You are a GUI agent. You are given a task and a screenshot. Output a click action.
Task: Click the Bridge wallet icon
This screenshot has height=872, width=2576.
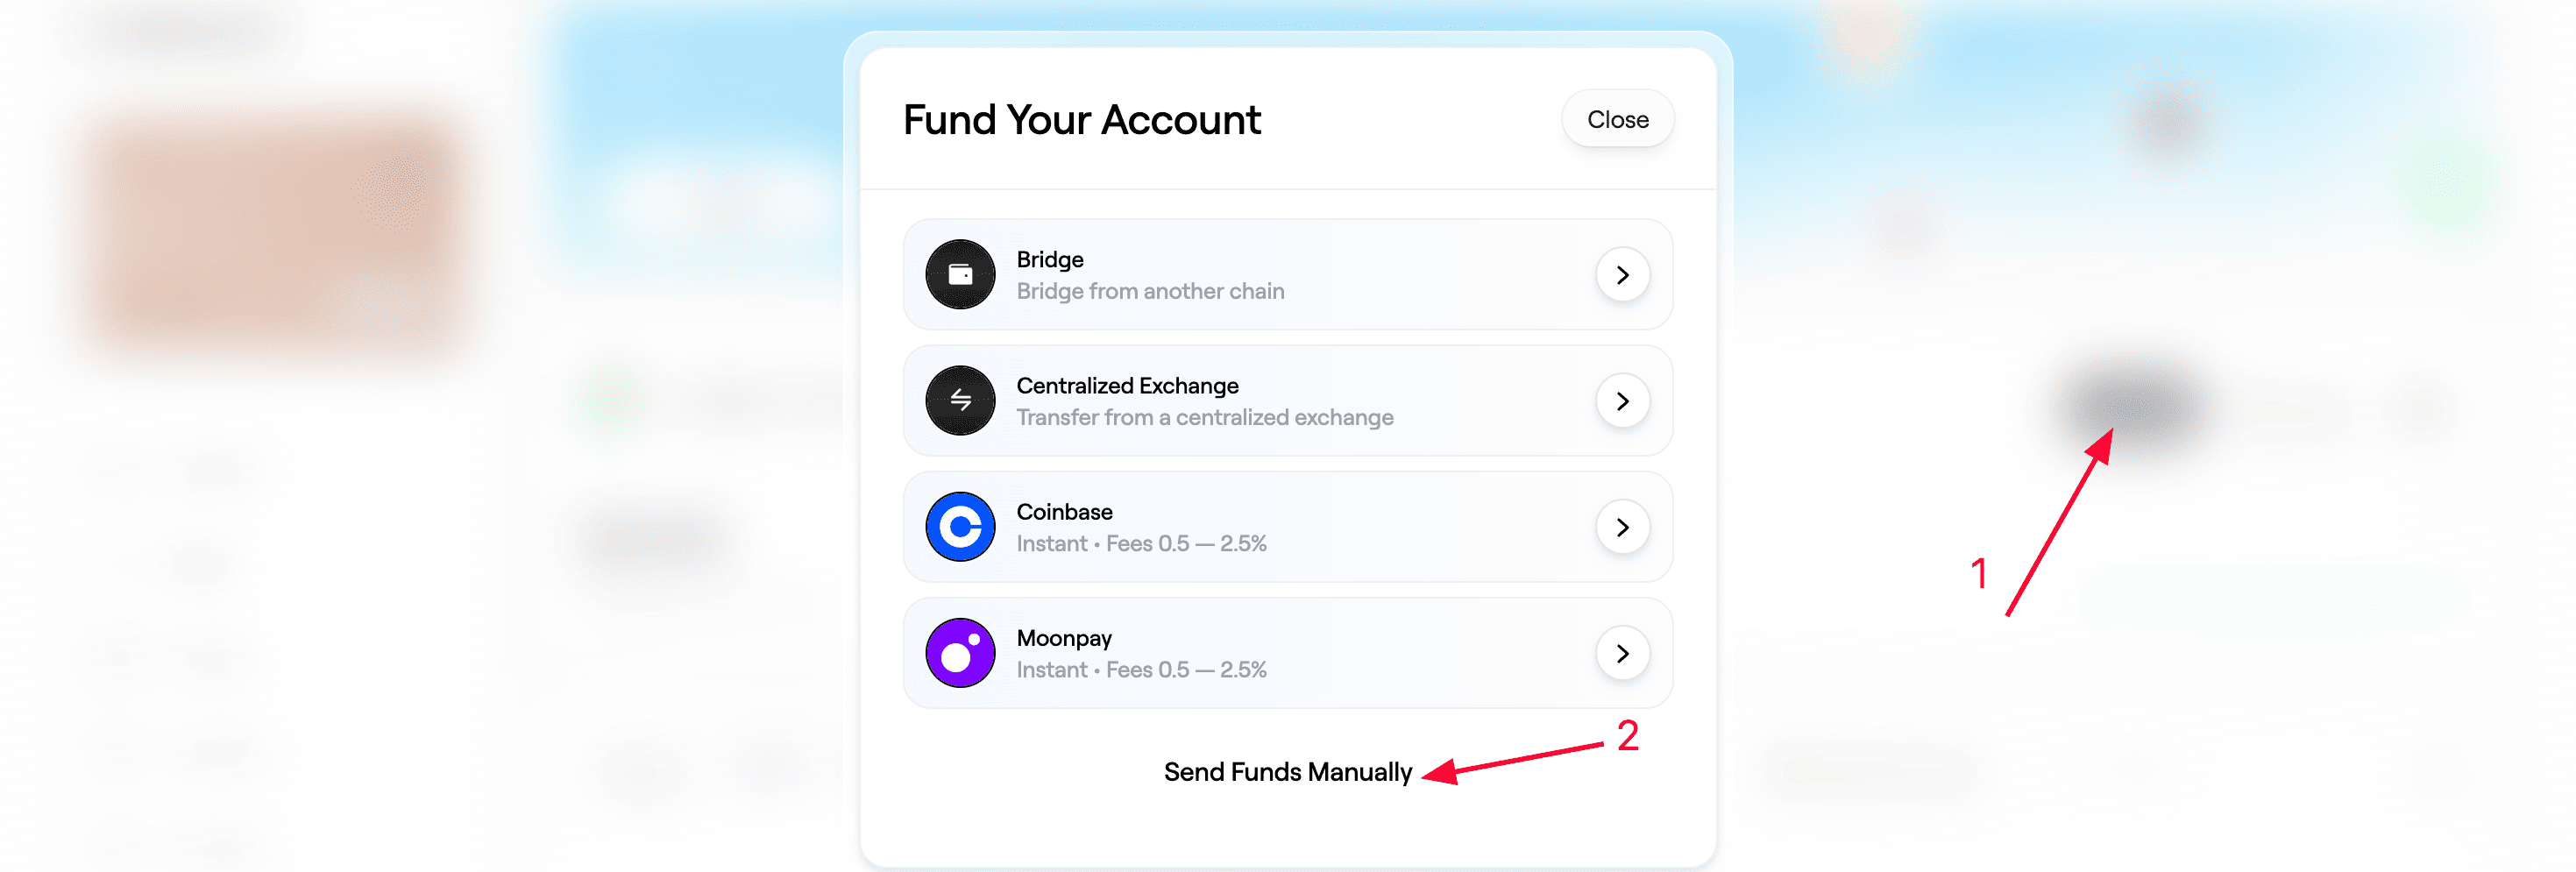(960, 274)
